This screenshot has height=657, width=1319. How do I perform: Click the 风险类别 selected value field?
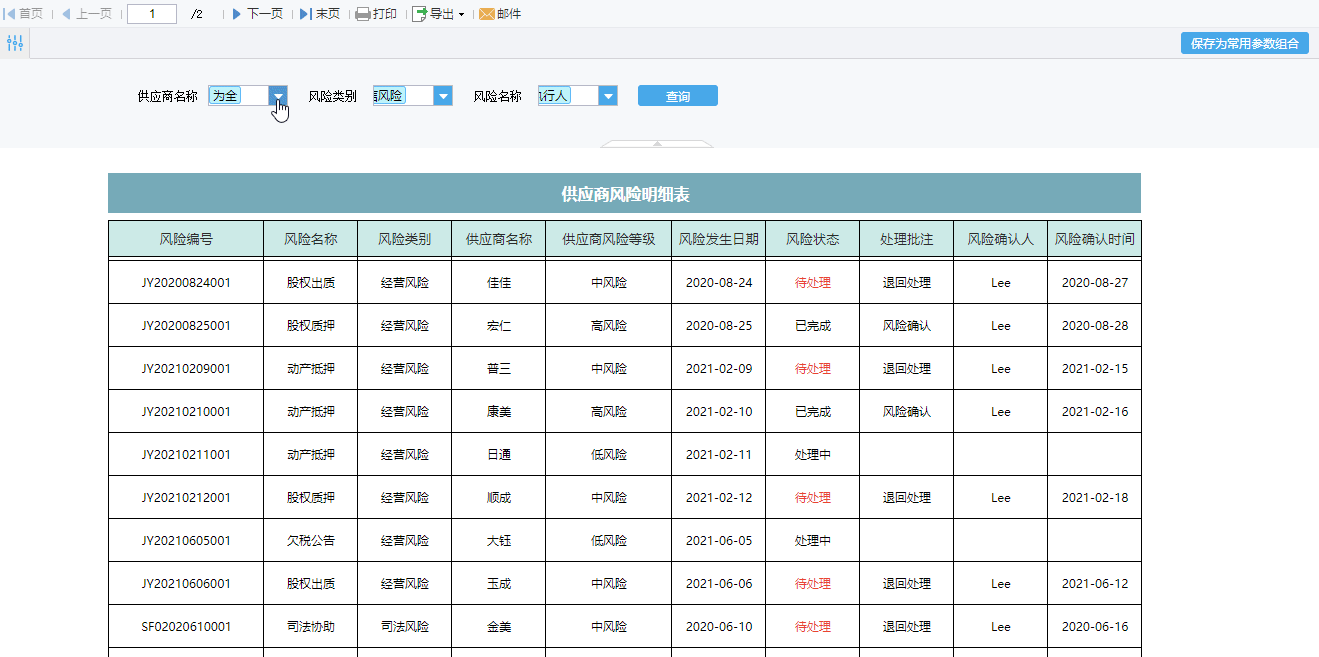click(x=402, y=96)
